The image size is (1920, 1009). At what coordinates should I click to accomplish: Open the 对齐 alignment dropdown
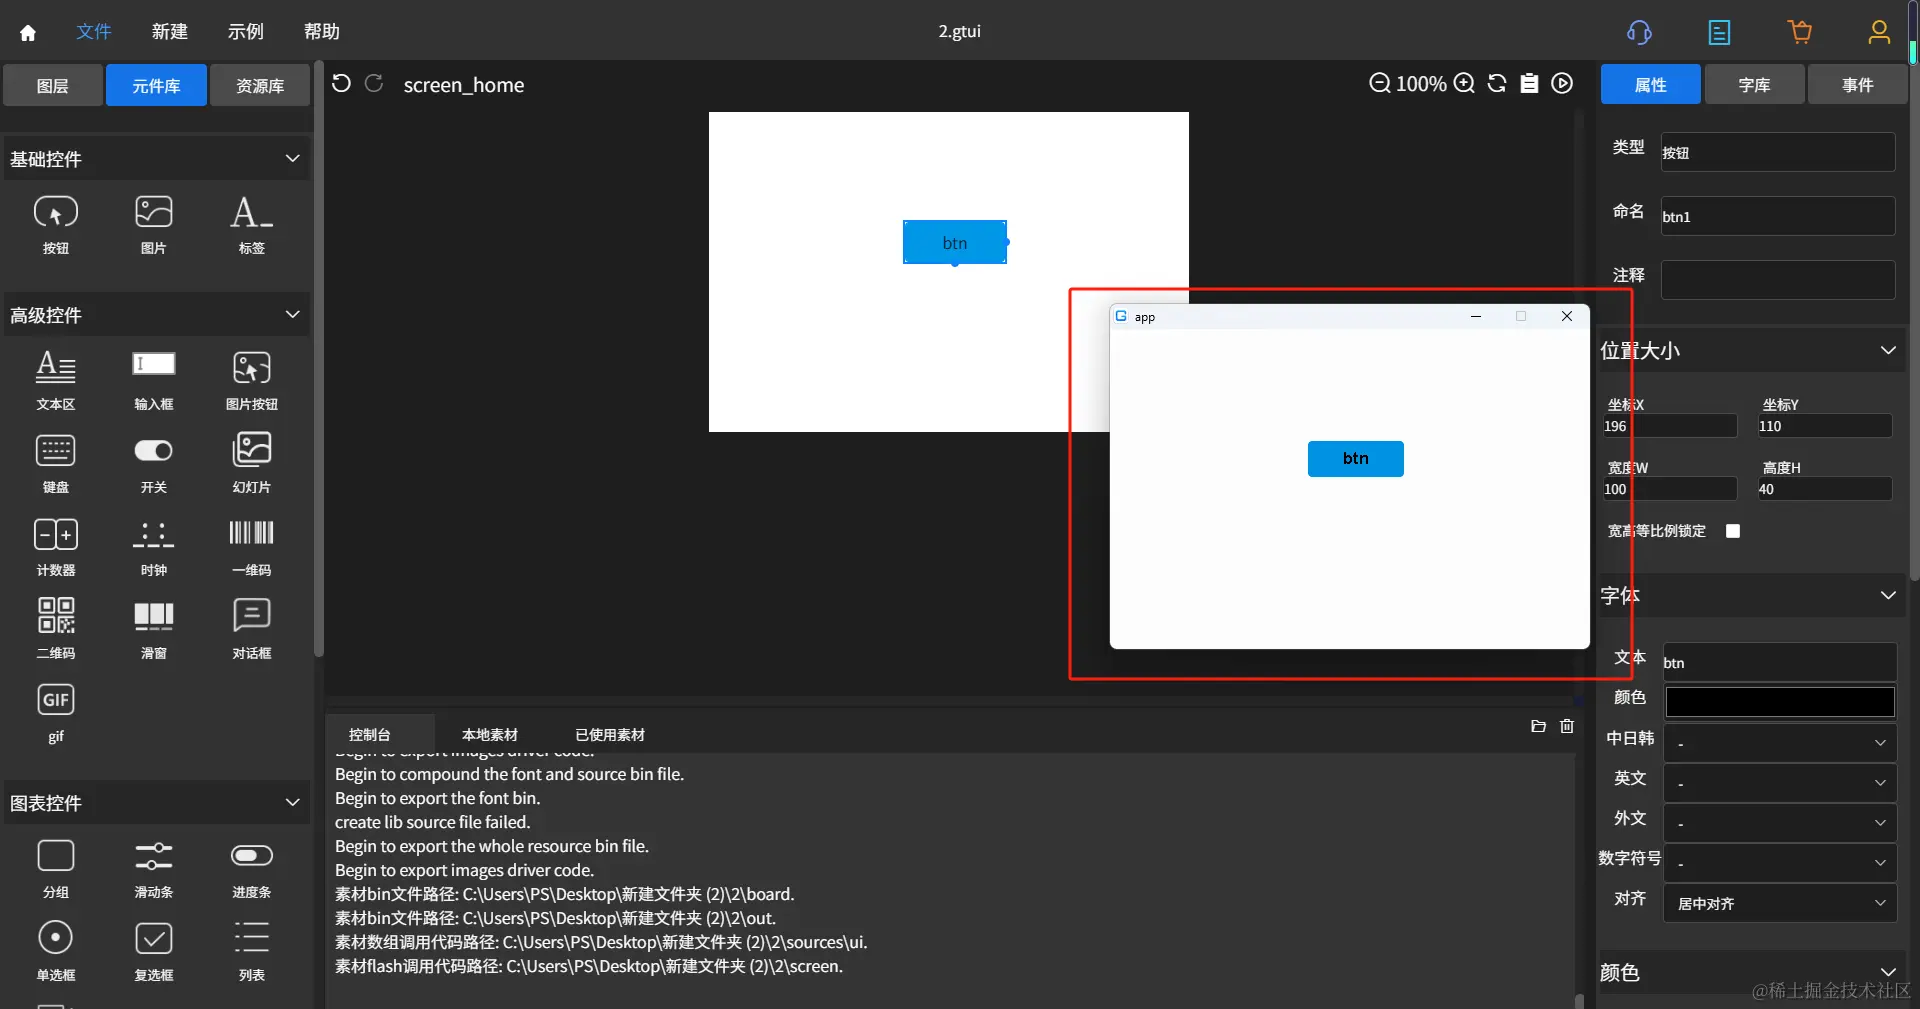tap(1780, 903)
